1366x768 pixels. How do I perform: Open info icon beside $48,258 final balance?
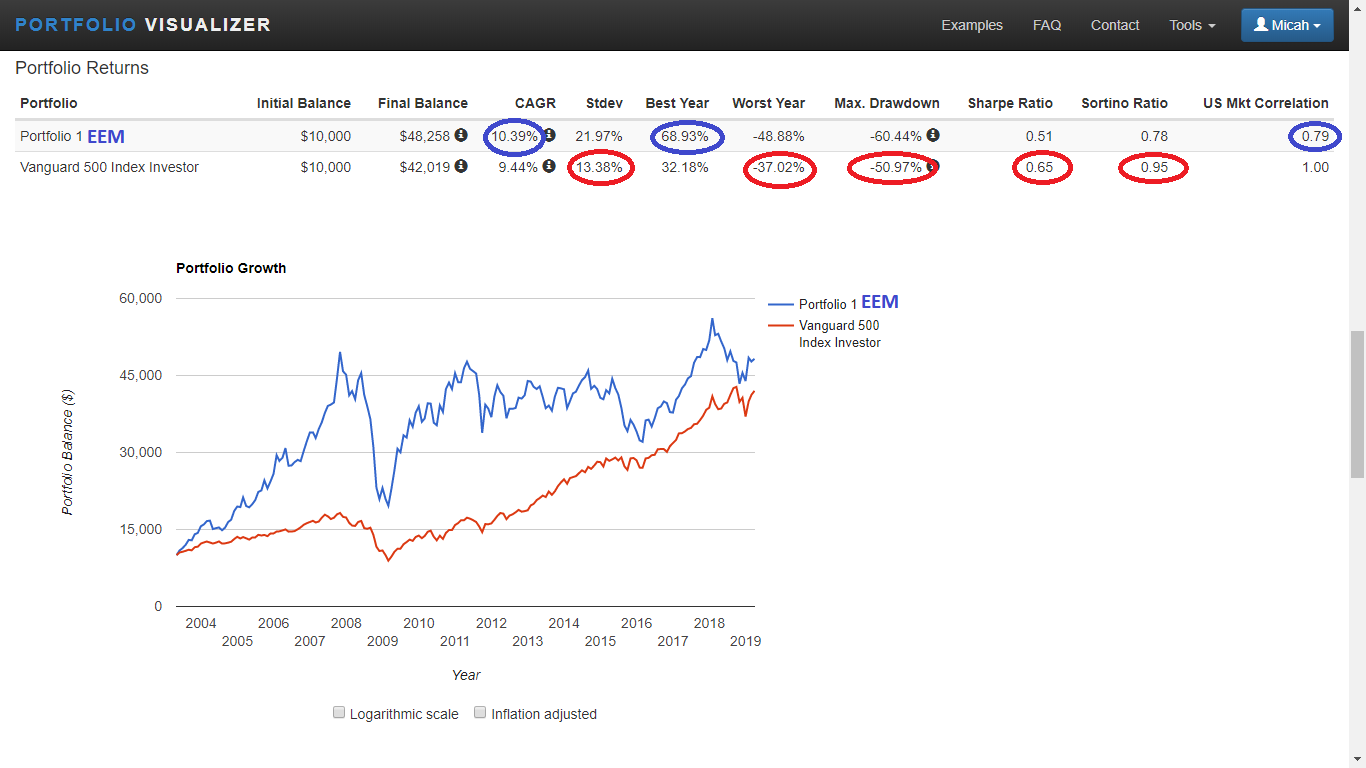(461, 135)
